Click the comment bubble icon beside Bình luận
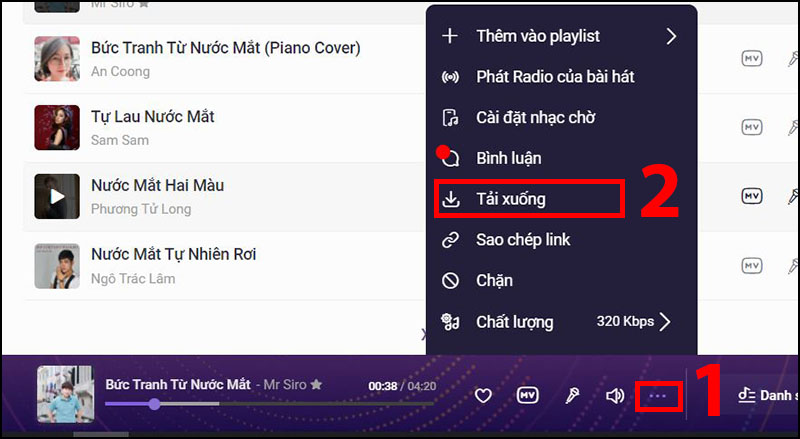Viewport: 800px width, 439px height. tap(451, 159)
